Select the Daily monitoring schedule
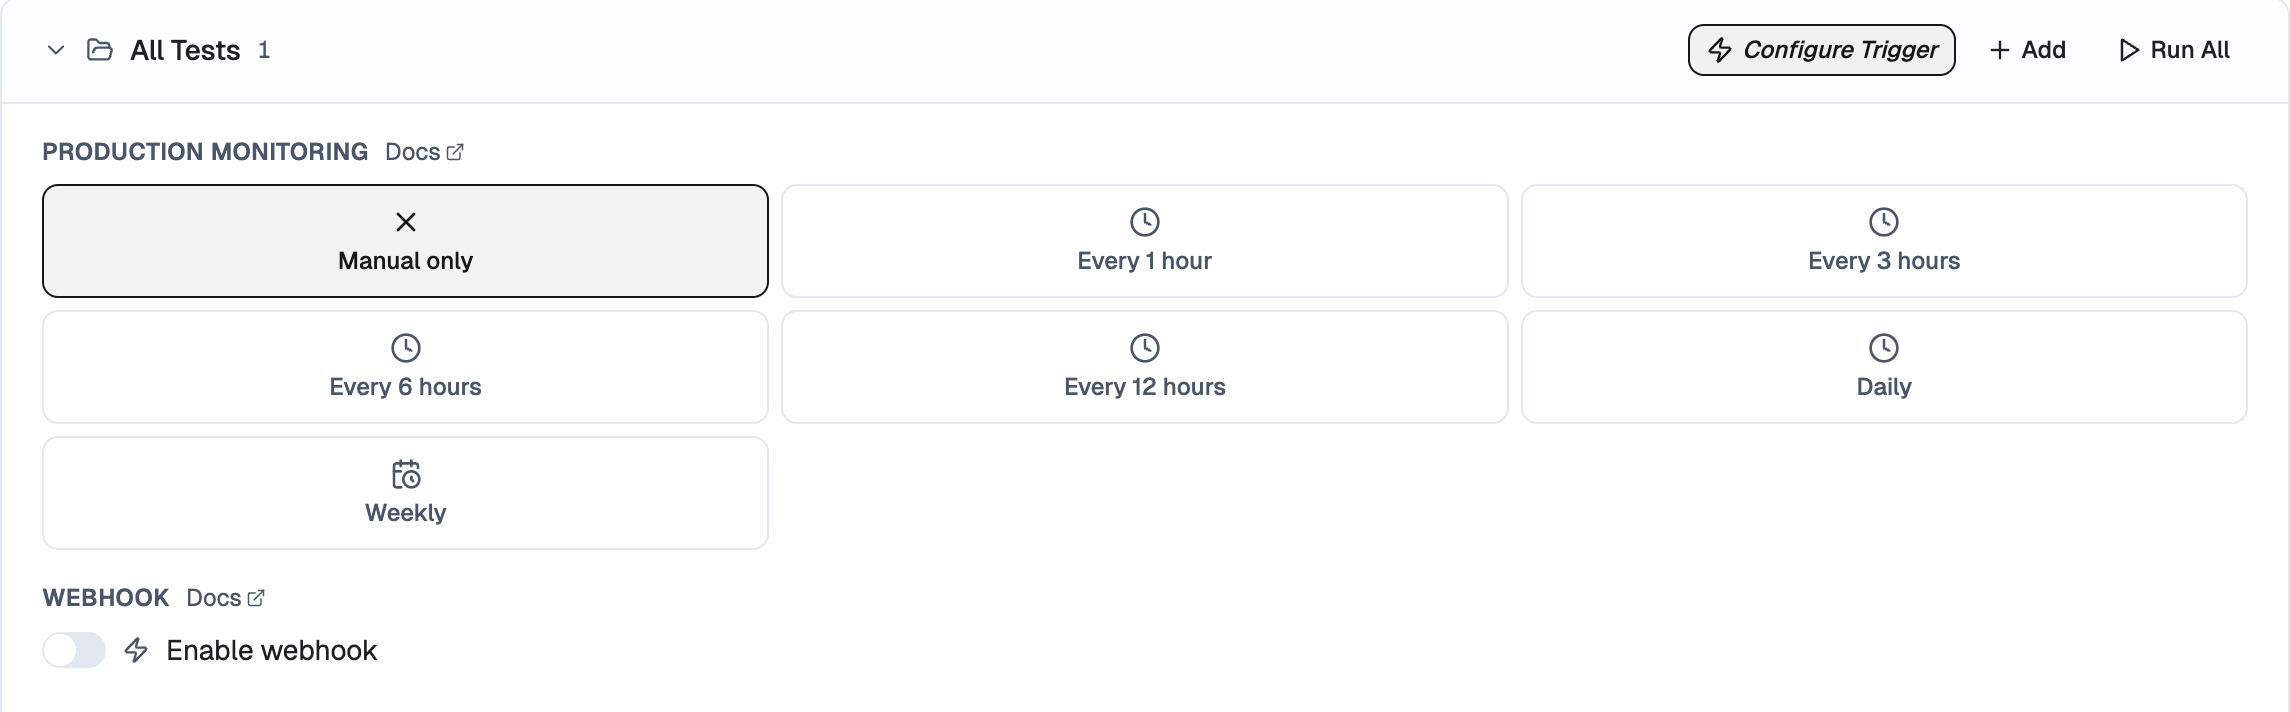The image size is (2290, 712). (1883, 366)
